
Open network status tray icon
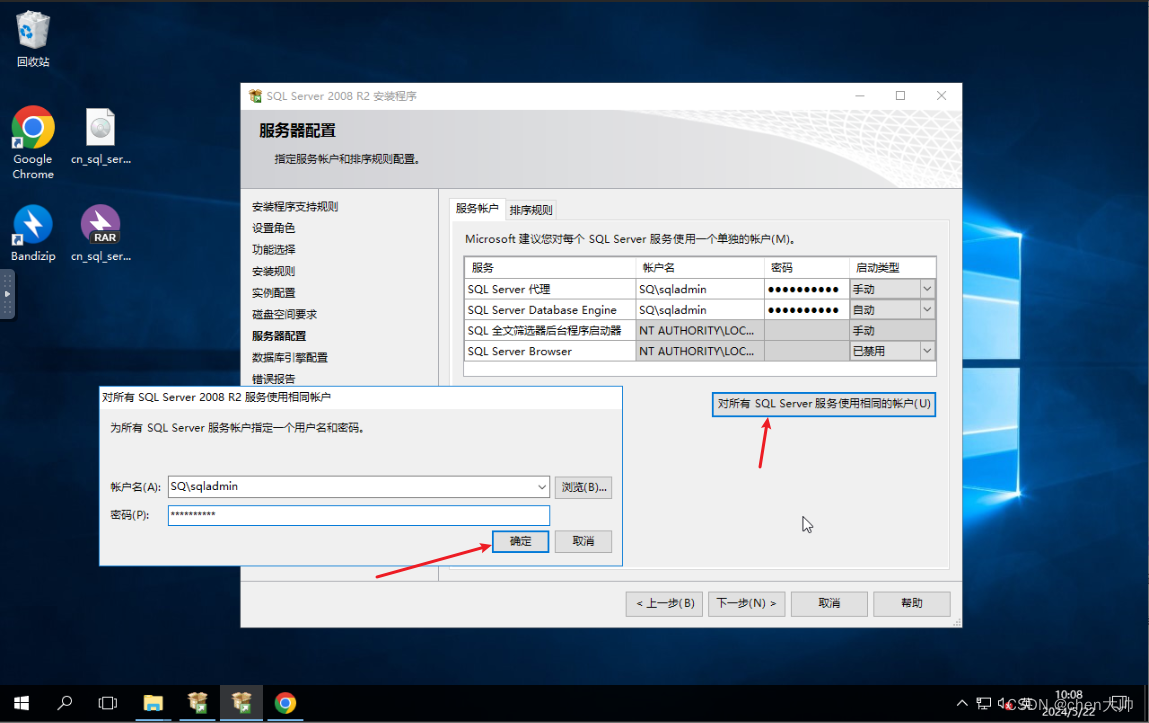[x=983, y=703]
